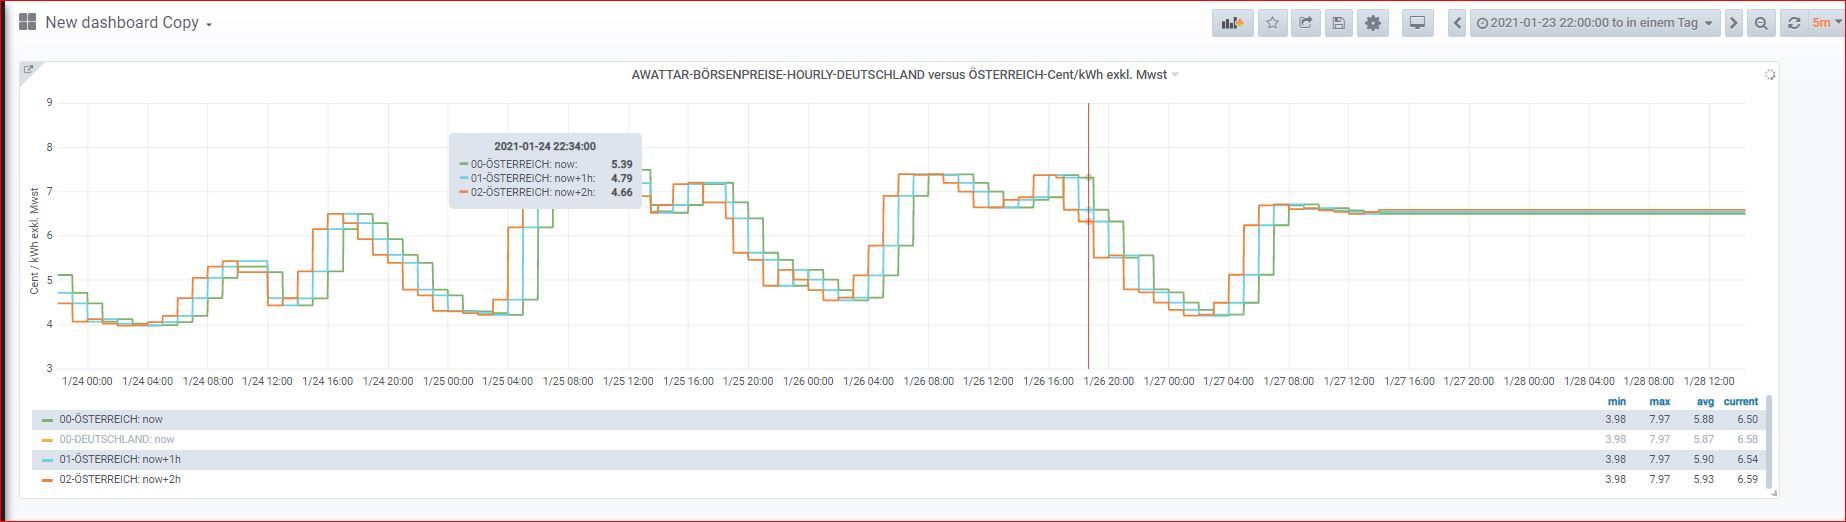The height and width of the screenshot is (522, 1846).
Task: Click the panel loading spinner
Action: 1769,75
